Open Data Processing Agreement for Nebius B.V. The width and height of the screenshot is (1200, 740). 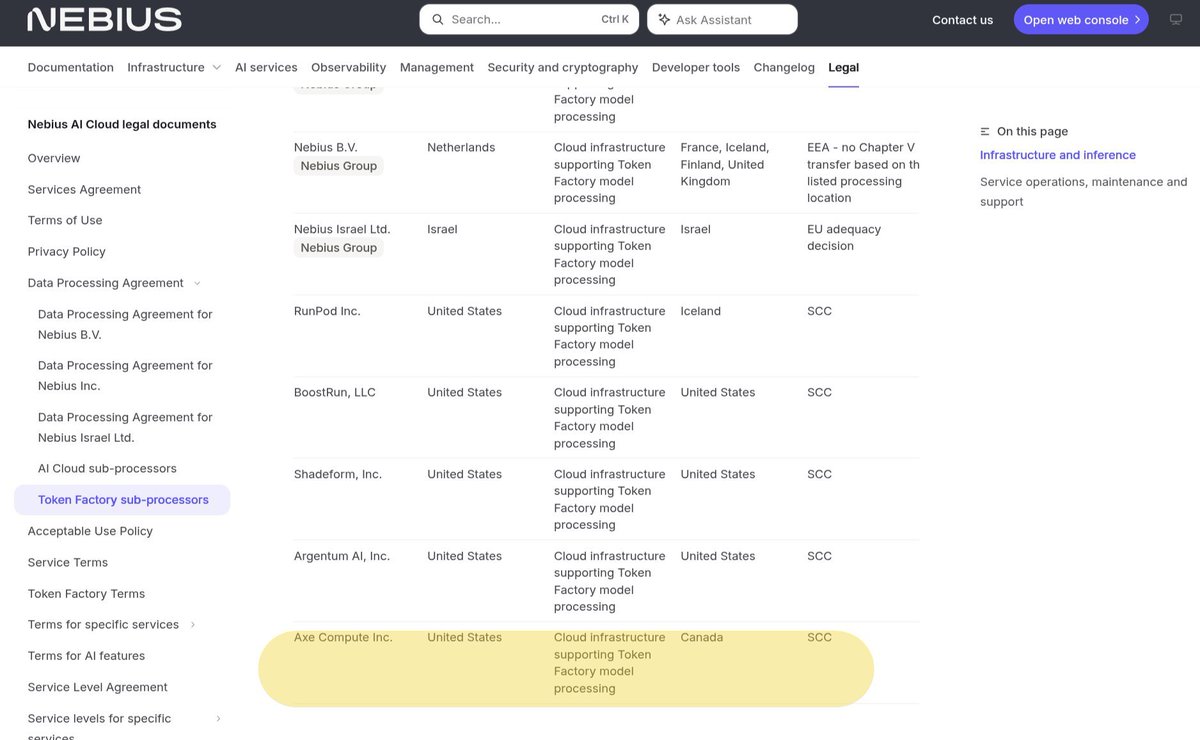click(125, 324)
